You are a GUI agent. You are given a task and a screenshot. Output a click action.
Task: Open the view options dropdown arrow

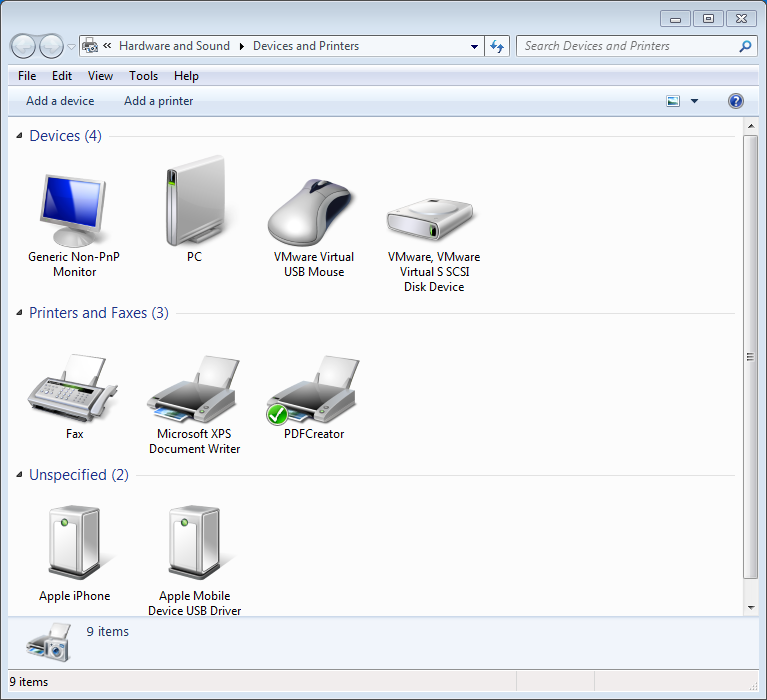[x=695, y=101]
